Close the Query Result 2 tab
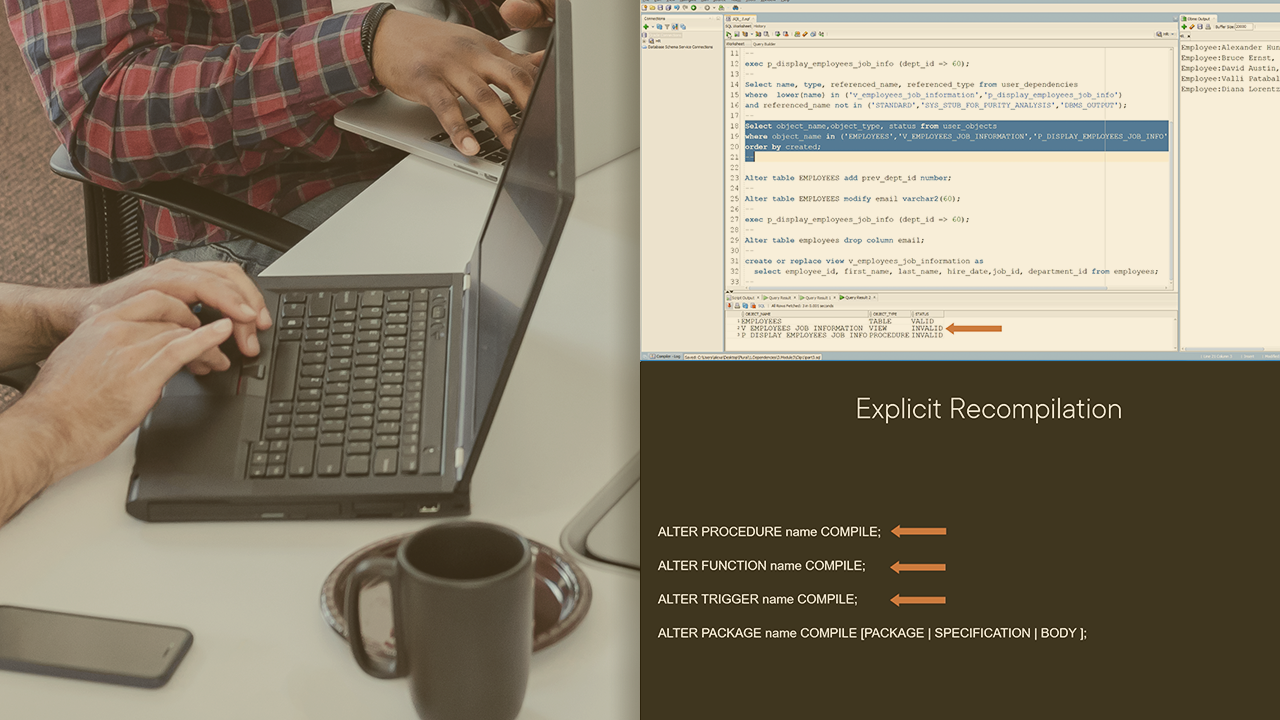This screenshot has height=720, width=1280. (x=875, y=297)
